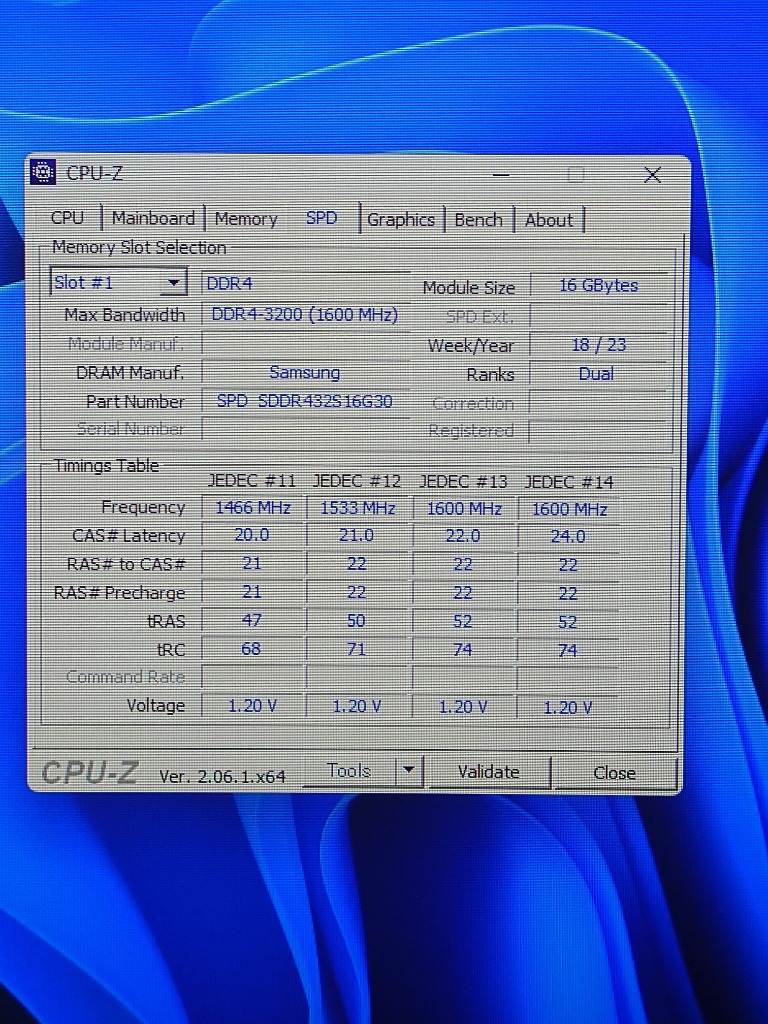This screenshot has height=1024, width=768.
Task: Click the Dual ranks value
Action: pyautogui.click(x=597, y=374)
